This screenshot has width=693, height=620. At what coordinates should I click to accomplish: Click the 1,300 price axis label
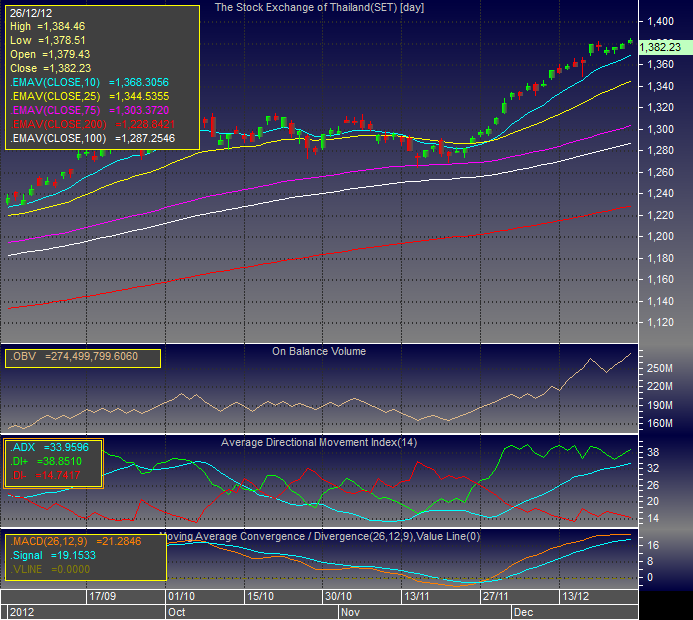(660, 129)
